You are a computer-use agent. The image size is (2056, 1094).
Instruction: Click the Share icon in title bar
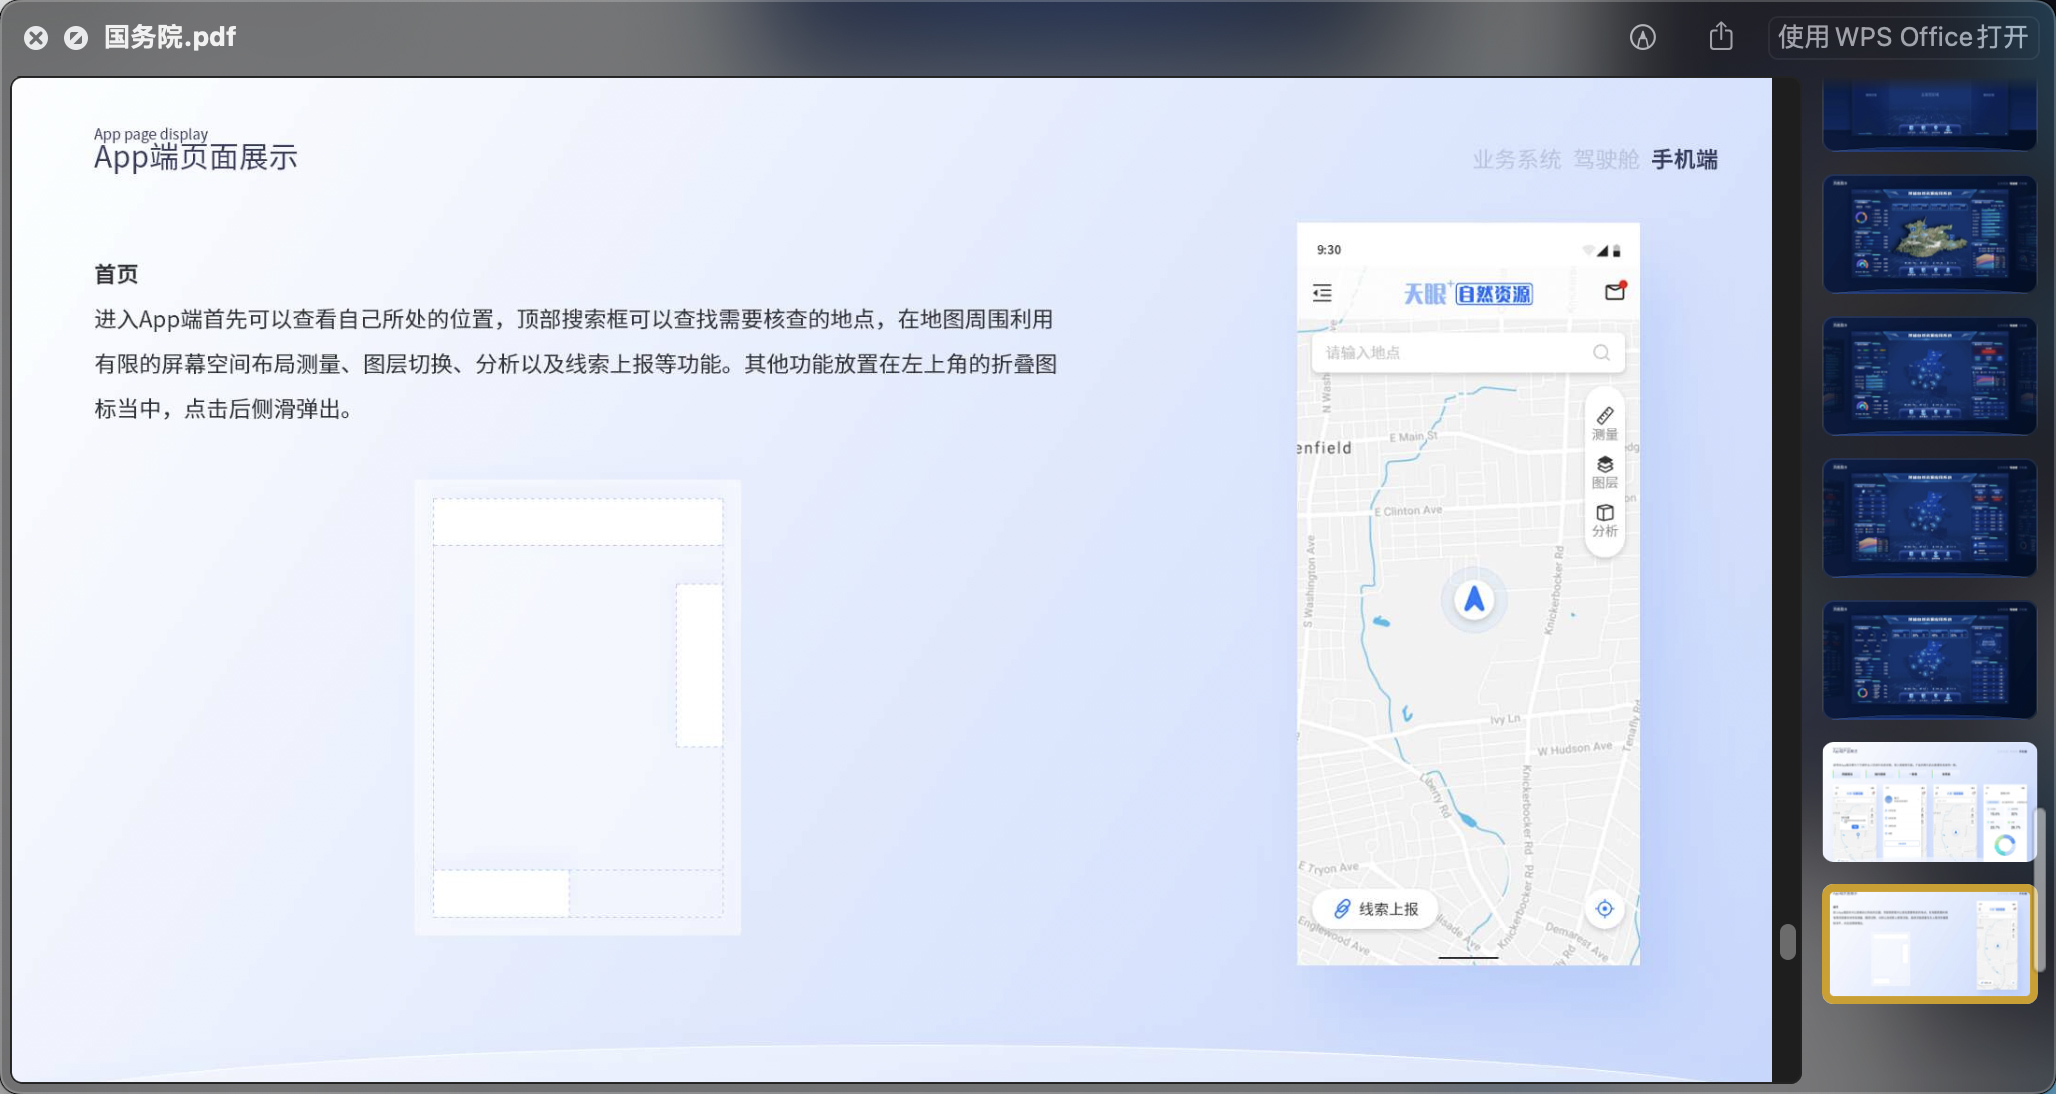[x=1720, y=36]
